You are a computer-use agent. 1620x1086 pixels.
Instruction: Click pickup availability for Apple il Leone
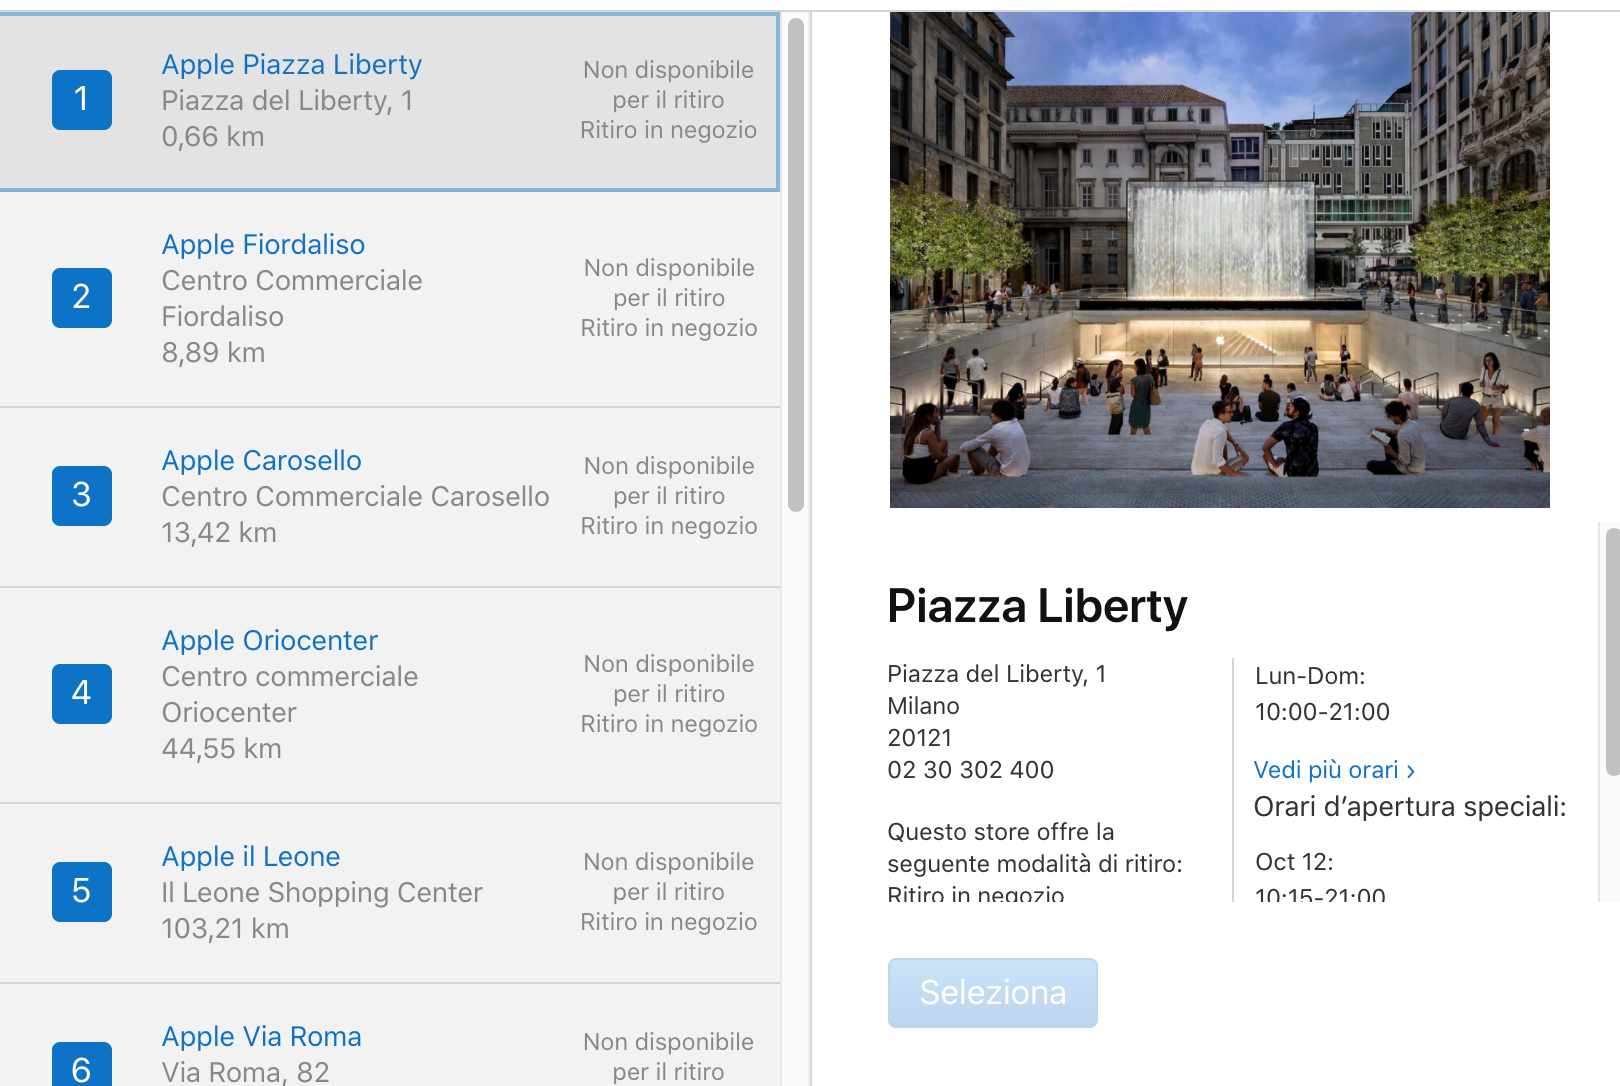point(669,892)
